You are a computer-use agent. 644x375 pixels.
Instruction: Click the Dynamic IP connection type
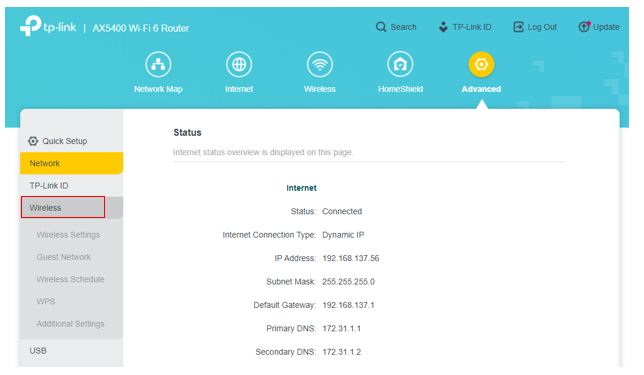coord(343,235)
